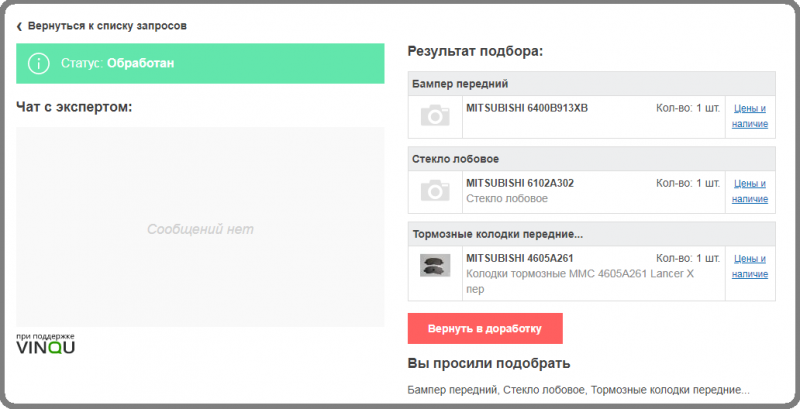Click 'Кол-во: 1 шт.' for the windshield
This screenshot has height=409, width=800.
(x=688, y=183)
